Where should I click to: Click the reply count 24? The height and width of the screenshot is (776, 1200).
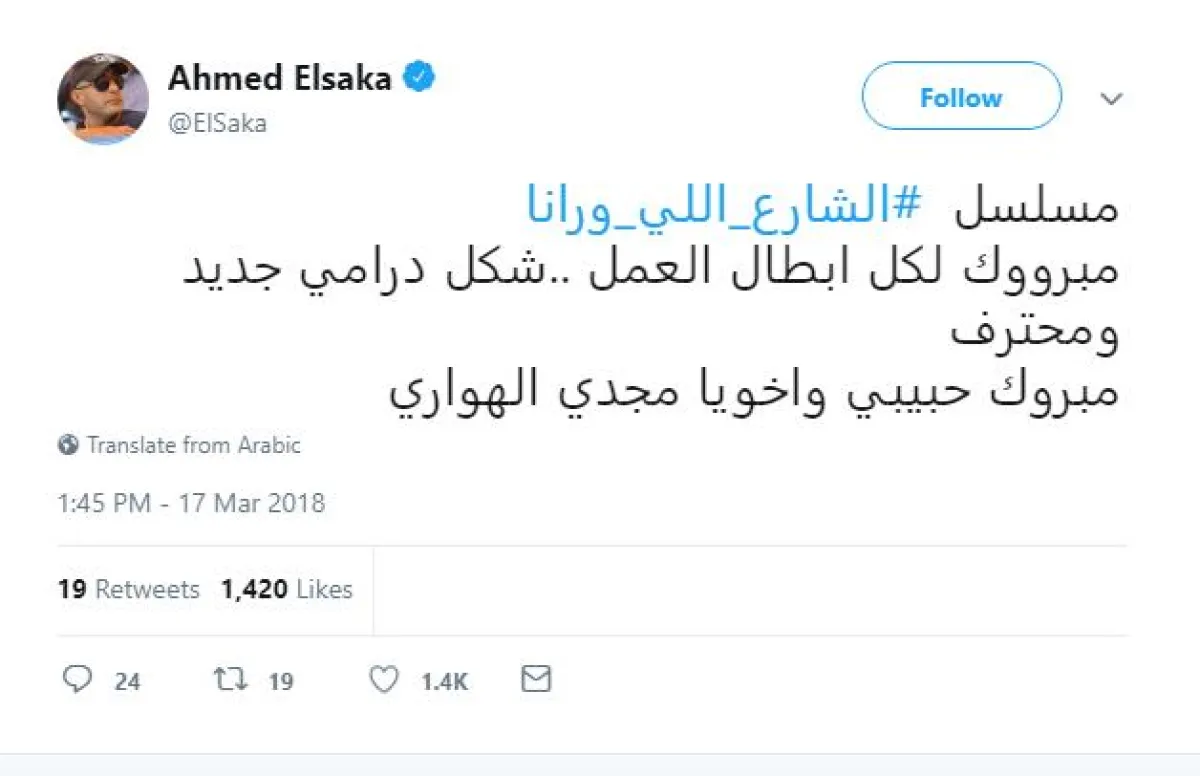(x=127, y=682)
